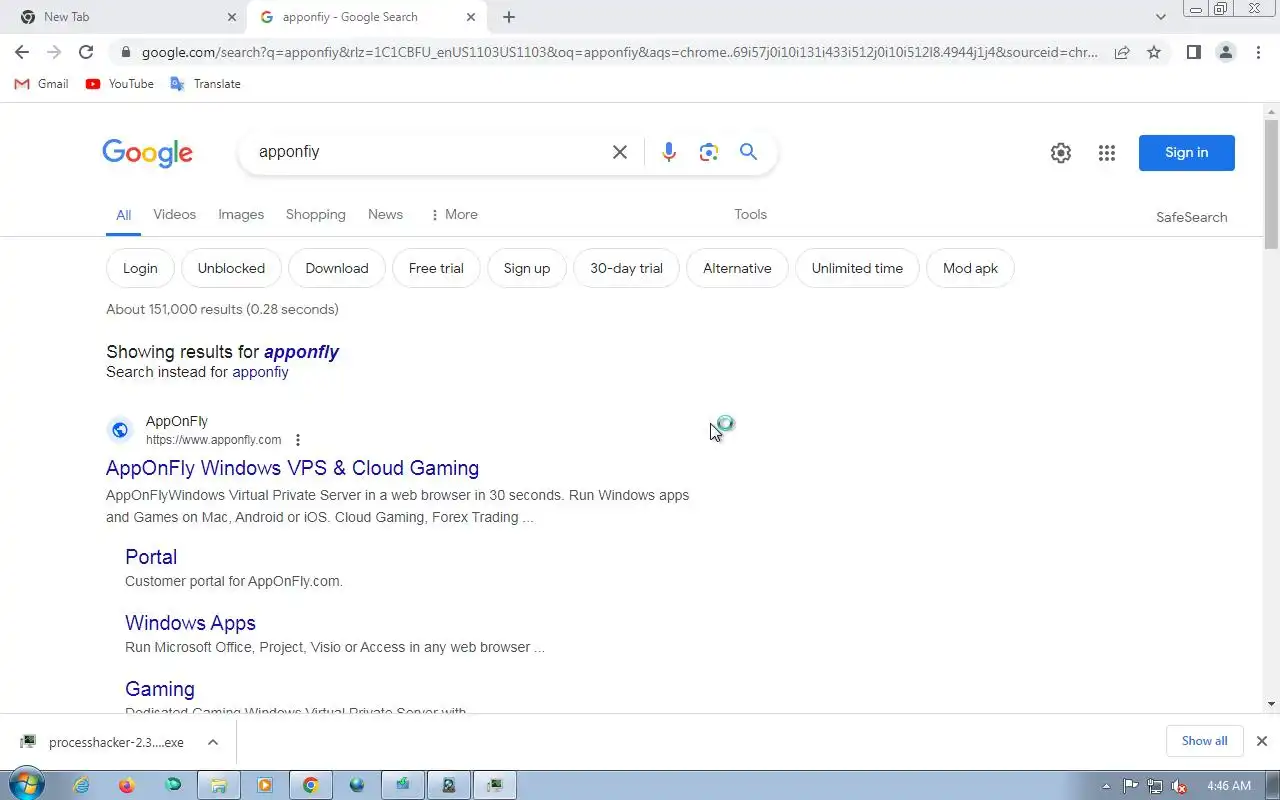Viewport: 1280px width, 800px height.
Task: Search by image with Google Lens
Action: click(x=709, y=152)
